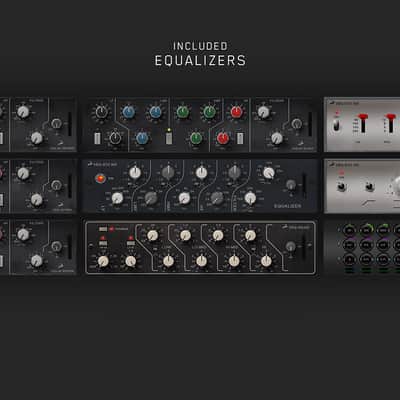Click the third lower band knob on the framed equalizer
Viewport: 400px width, 400px height.
pos(234,261)
